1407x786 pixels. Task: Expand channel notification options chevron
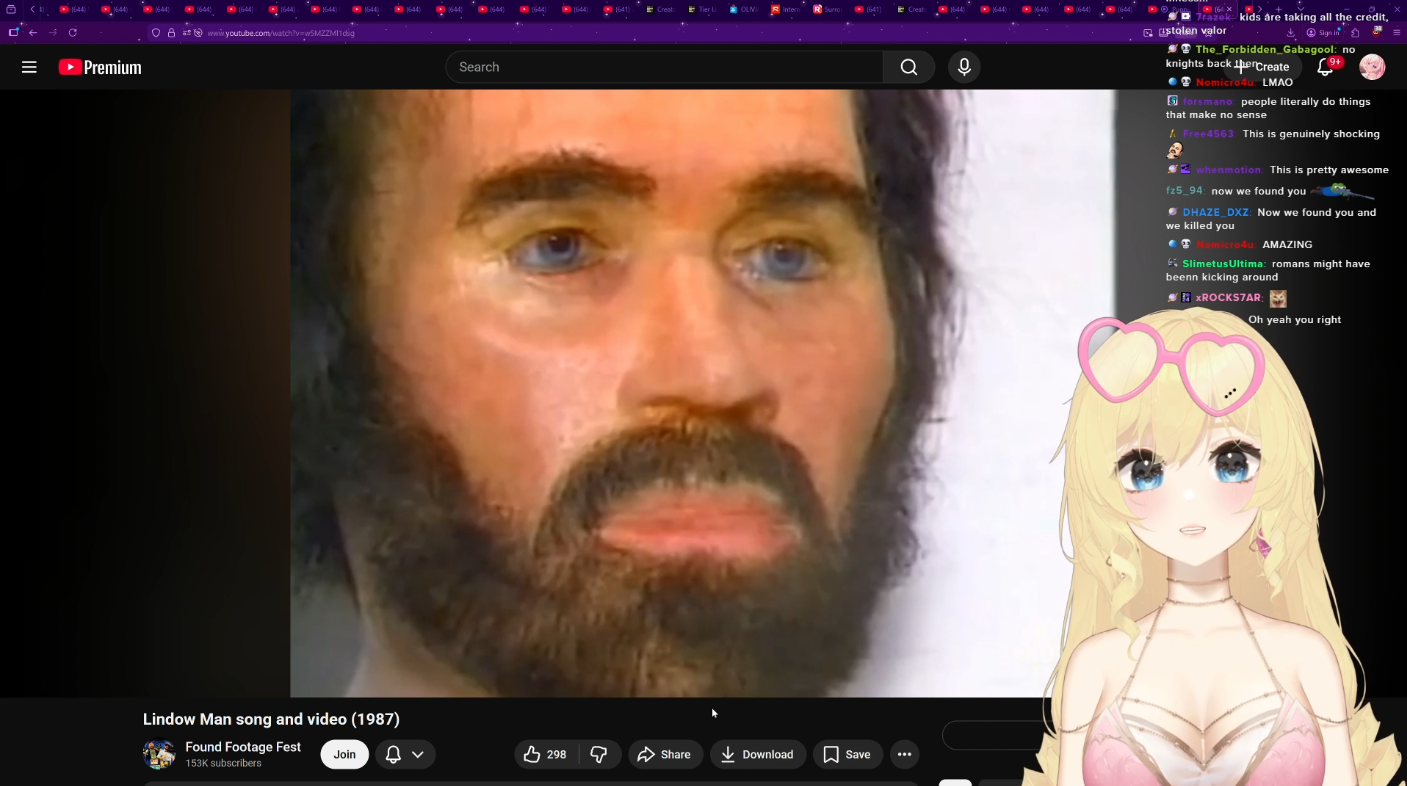pos(418,754)
